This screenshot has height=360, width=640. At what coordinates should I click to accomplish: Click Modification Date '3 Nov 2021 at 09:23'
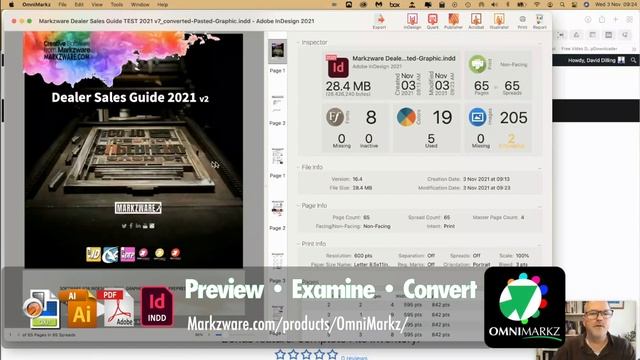[487, 188]
